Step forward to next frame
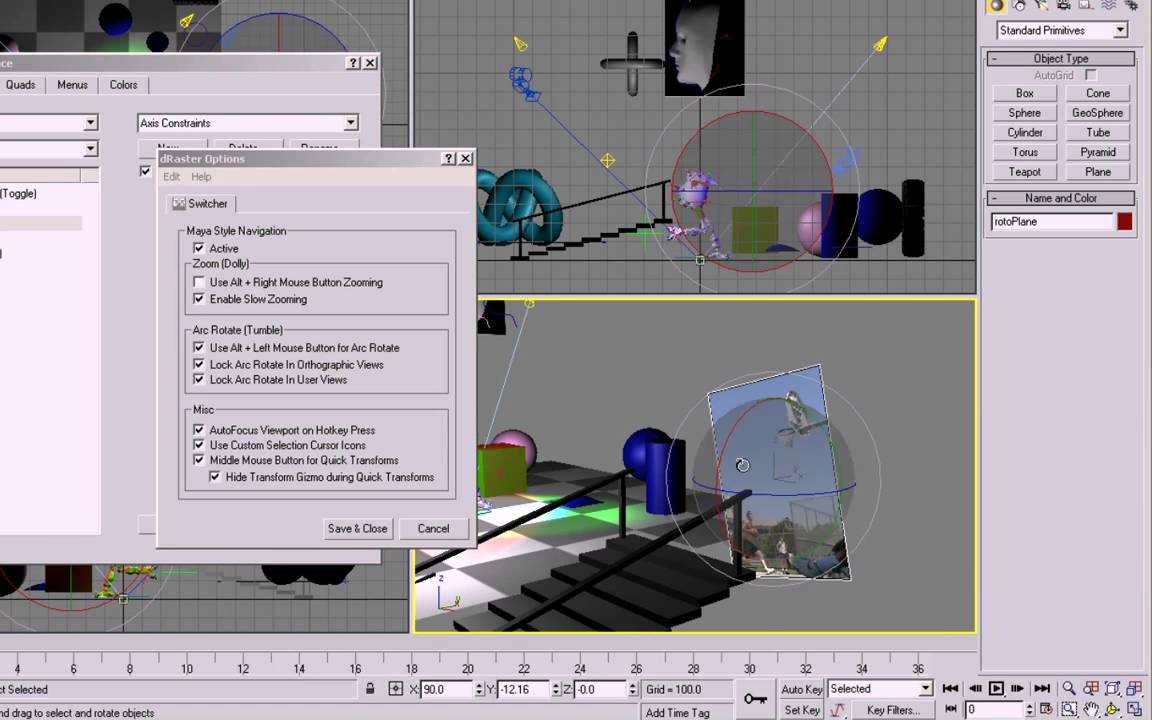 point(1018,688)
